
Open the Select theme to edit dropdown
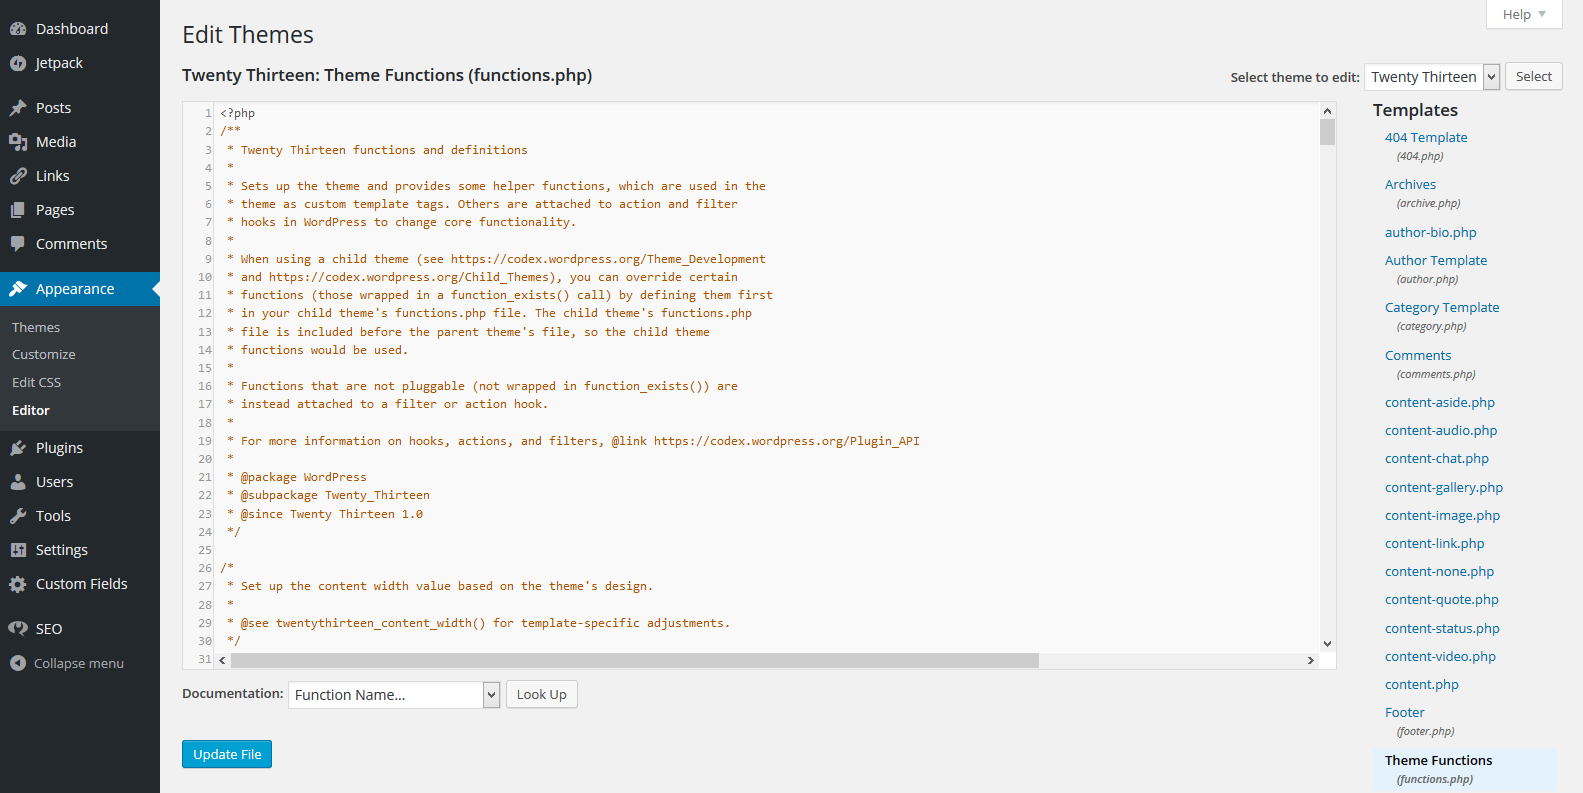tap(1432, 77)
